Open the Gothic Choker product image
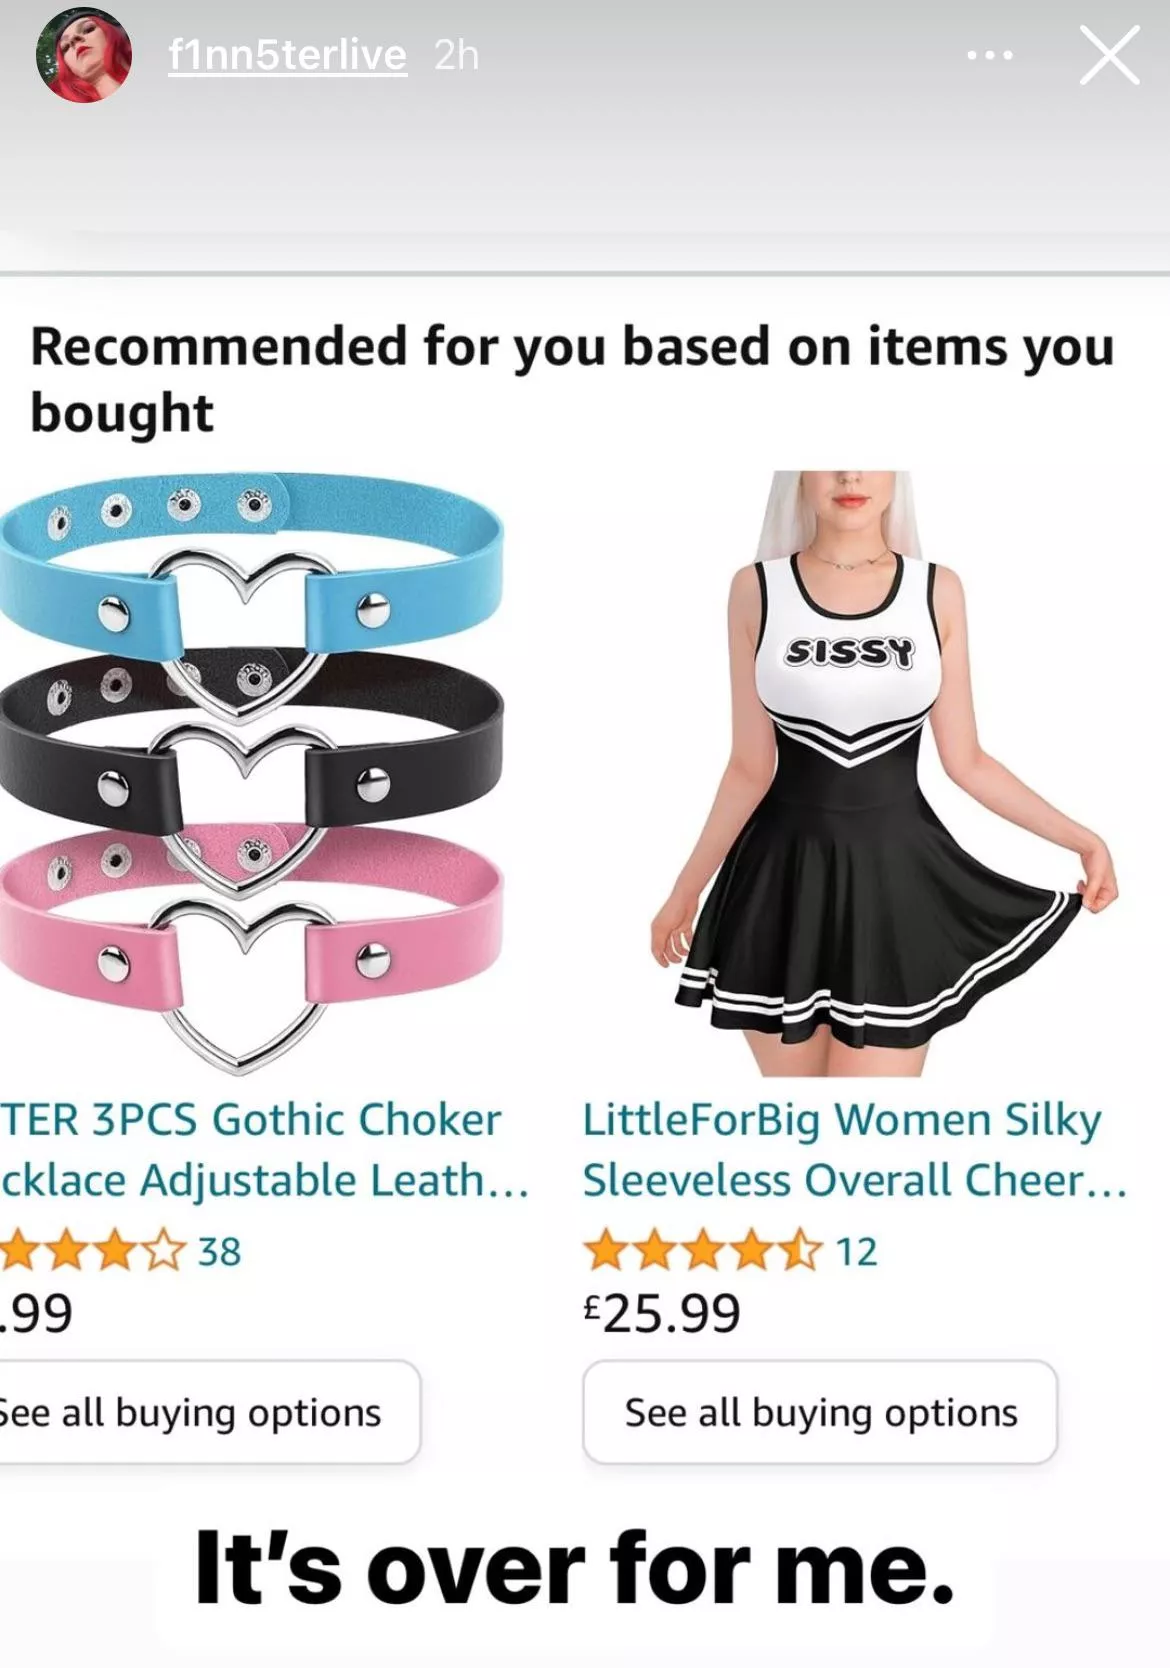This screenshot has width=1170, height=1668. (250, 770)
